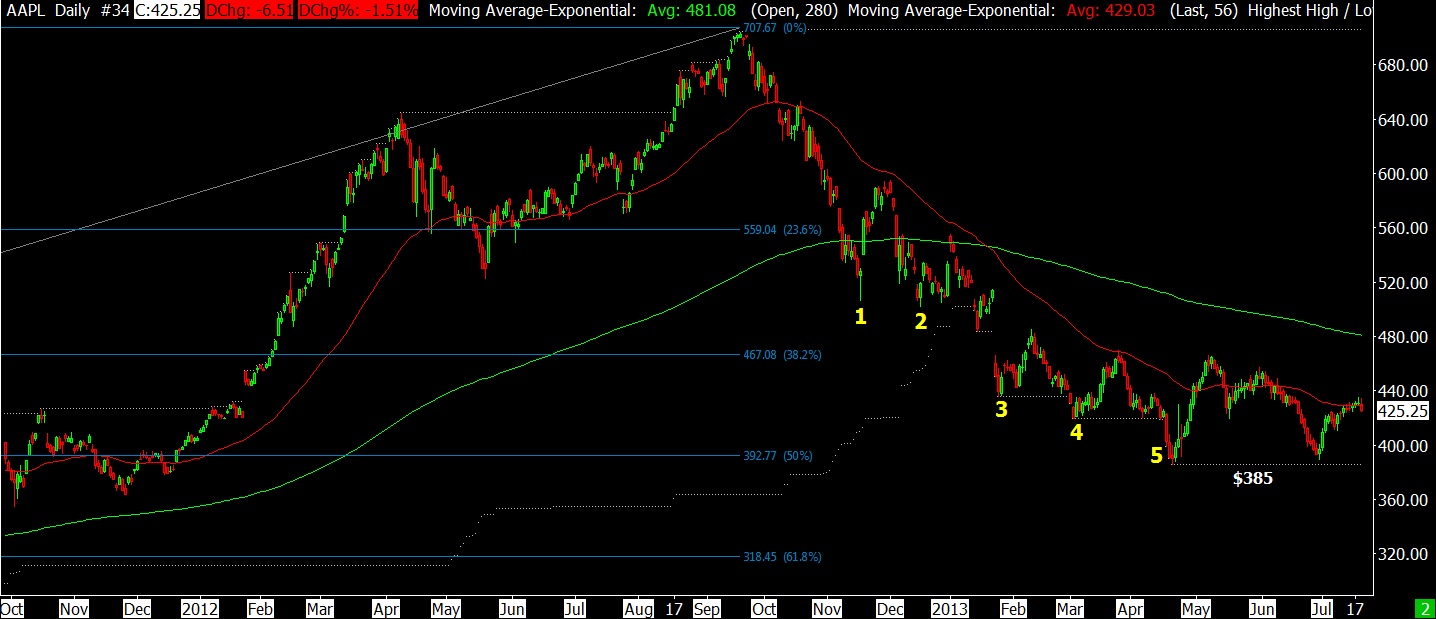This screenshot has height=619, width=1436.
Task: Click the 392.77 (50%) Fibonacci label
Action: pyautogui.click(x=777, y=456)
